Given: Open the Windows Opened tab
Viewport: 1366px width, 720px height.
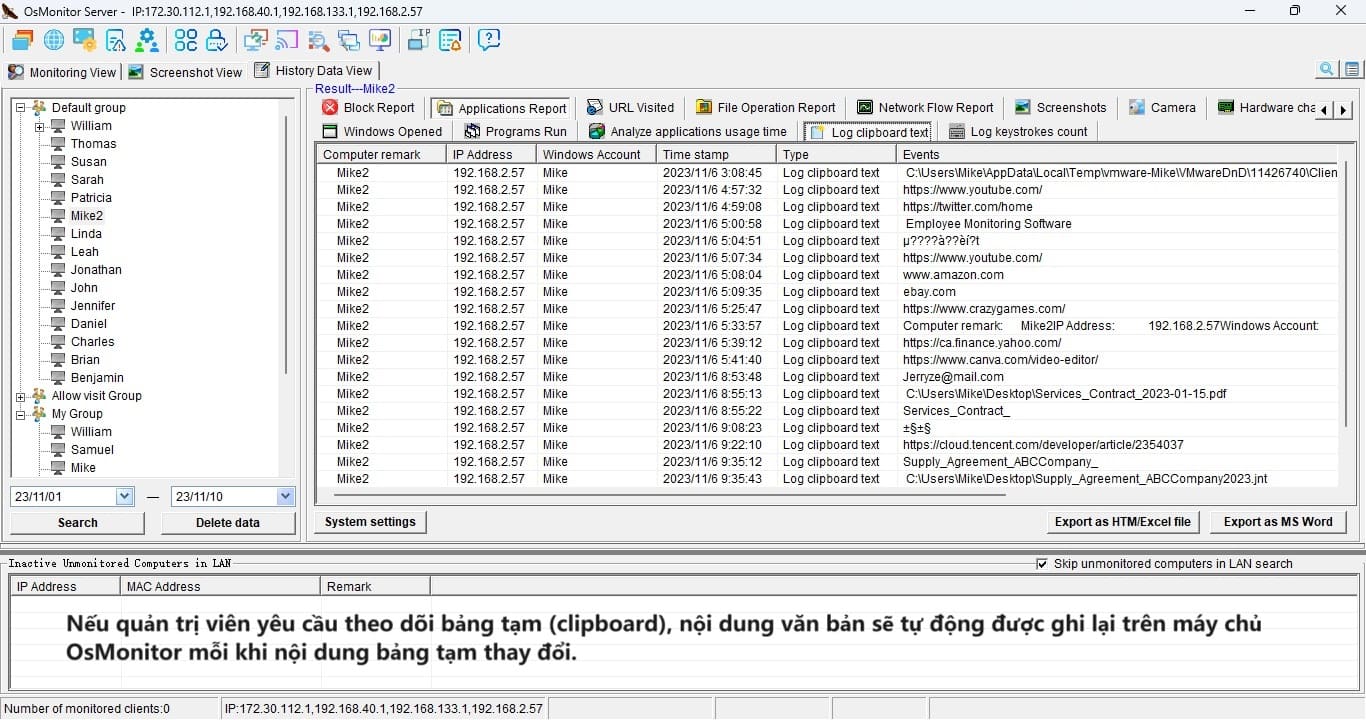Looking at the screenshot, I should [x=382, y=131].
